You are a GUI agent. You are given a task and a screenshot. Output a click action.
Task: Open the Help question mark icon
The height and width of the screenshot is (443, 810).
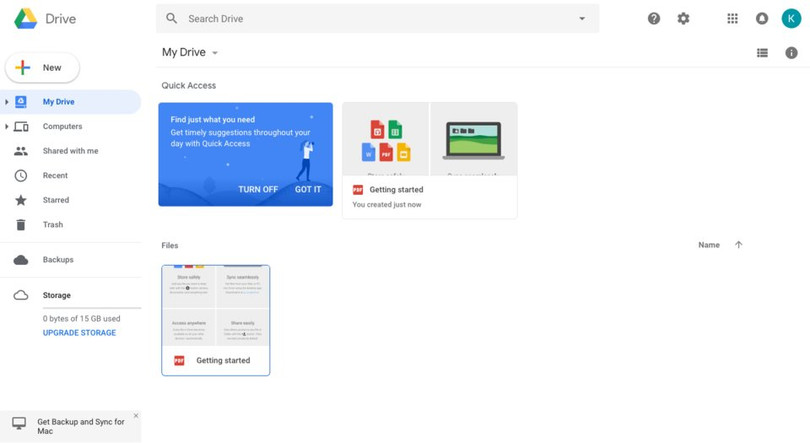click(654, 19)
